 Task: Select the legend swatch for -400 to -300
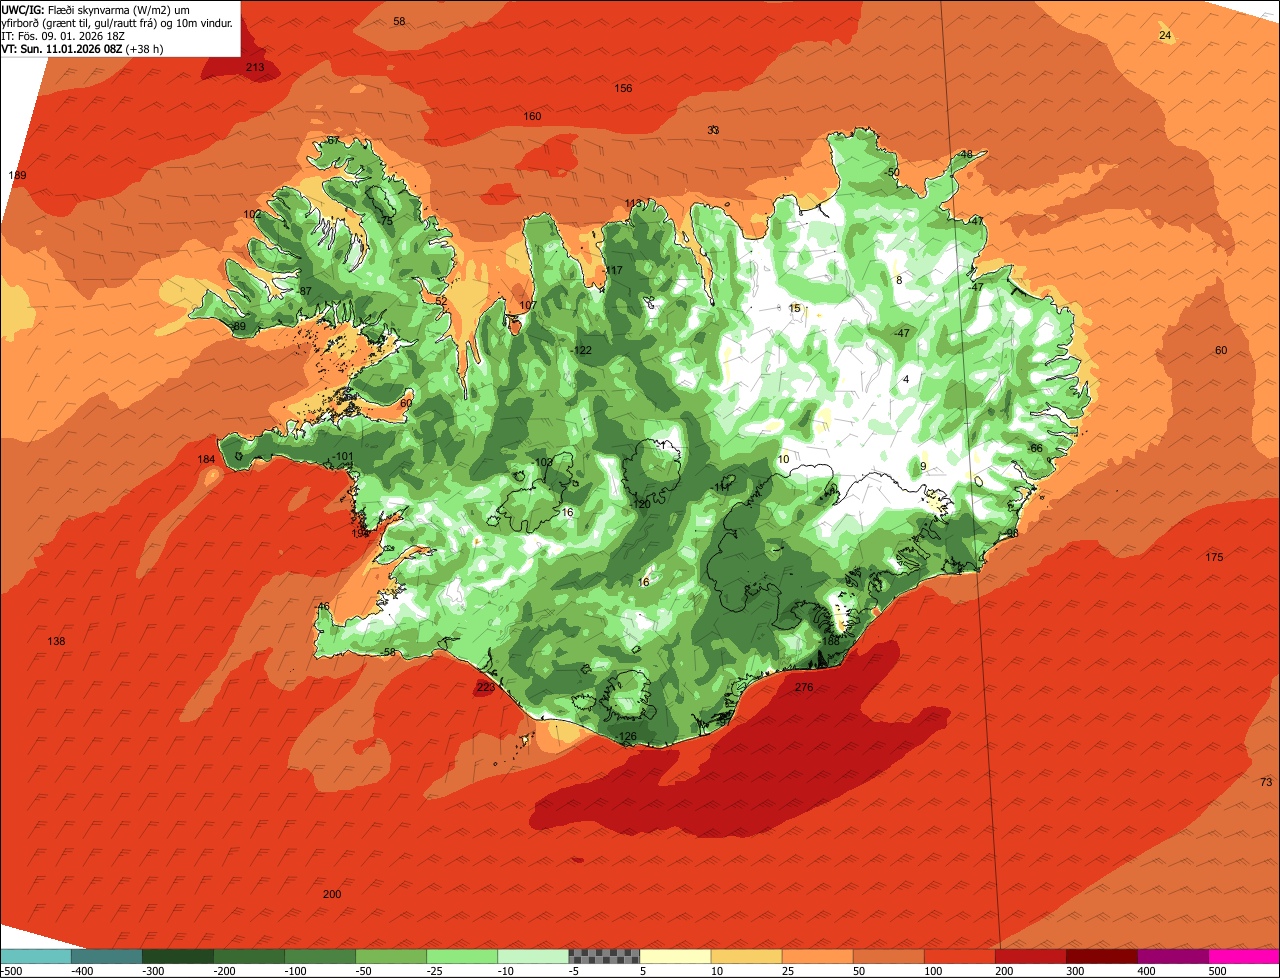(x=106, y=956)
